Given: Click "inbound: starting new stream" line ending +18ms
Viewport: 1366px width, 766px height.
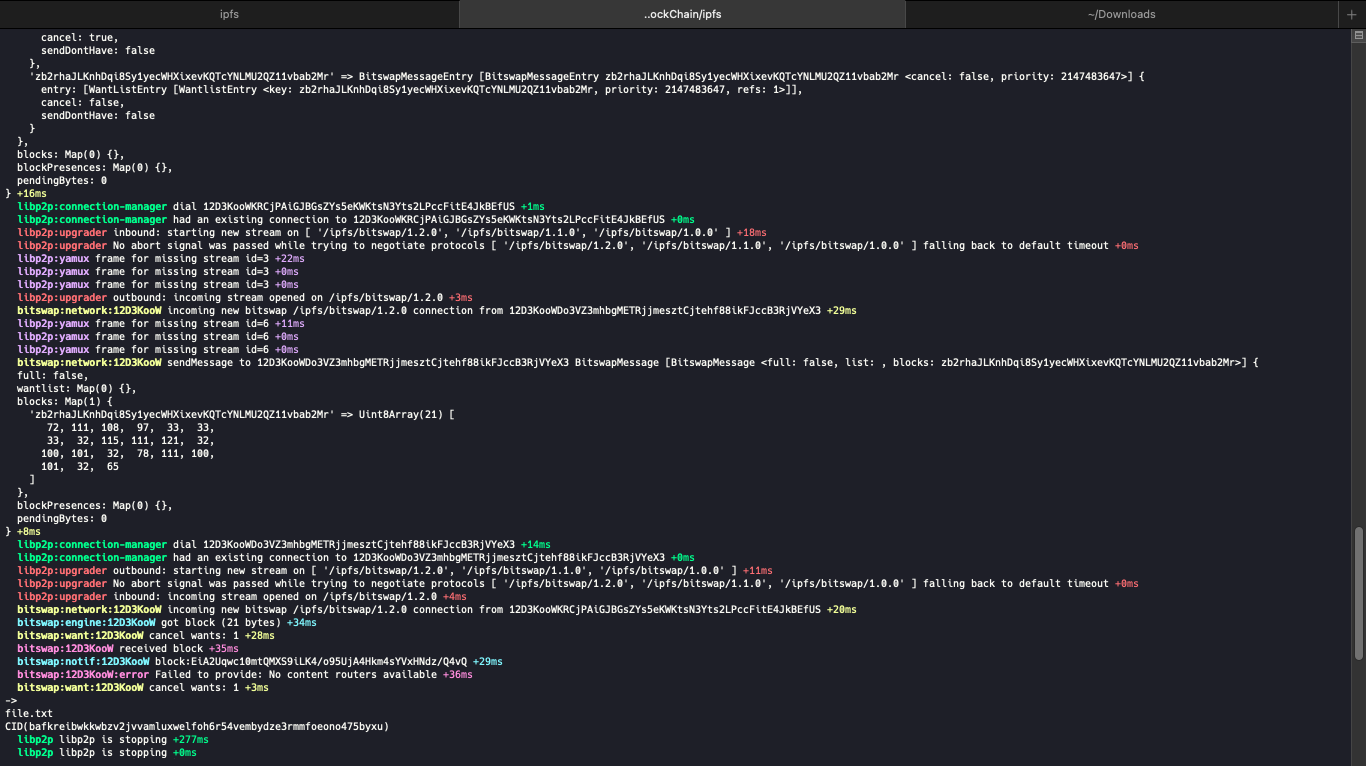Looking at the screenshot, I should point(391,232).
